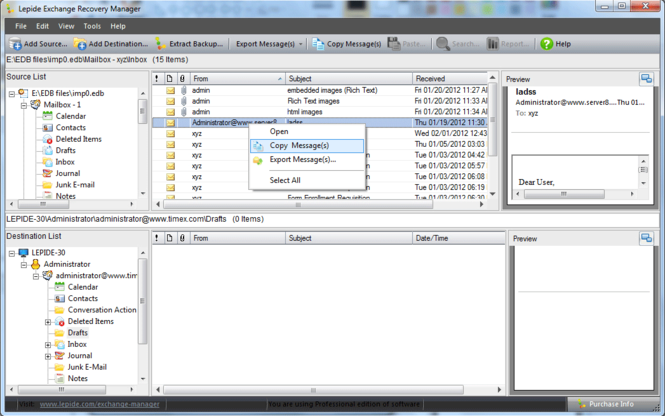The height and width of the screenshot is (416, 665).
Task: Select the Contacts folder icon in Source List
Action: pos(48,127)
